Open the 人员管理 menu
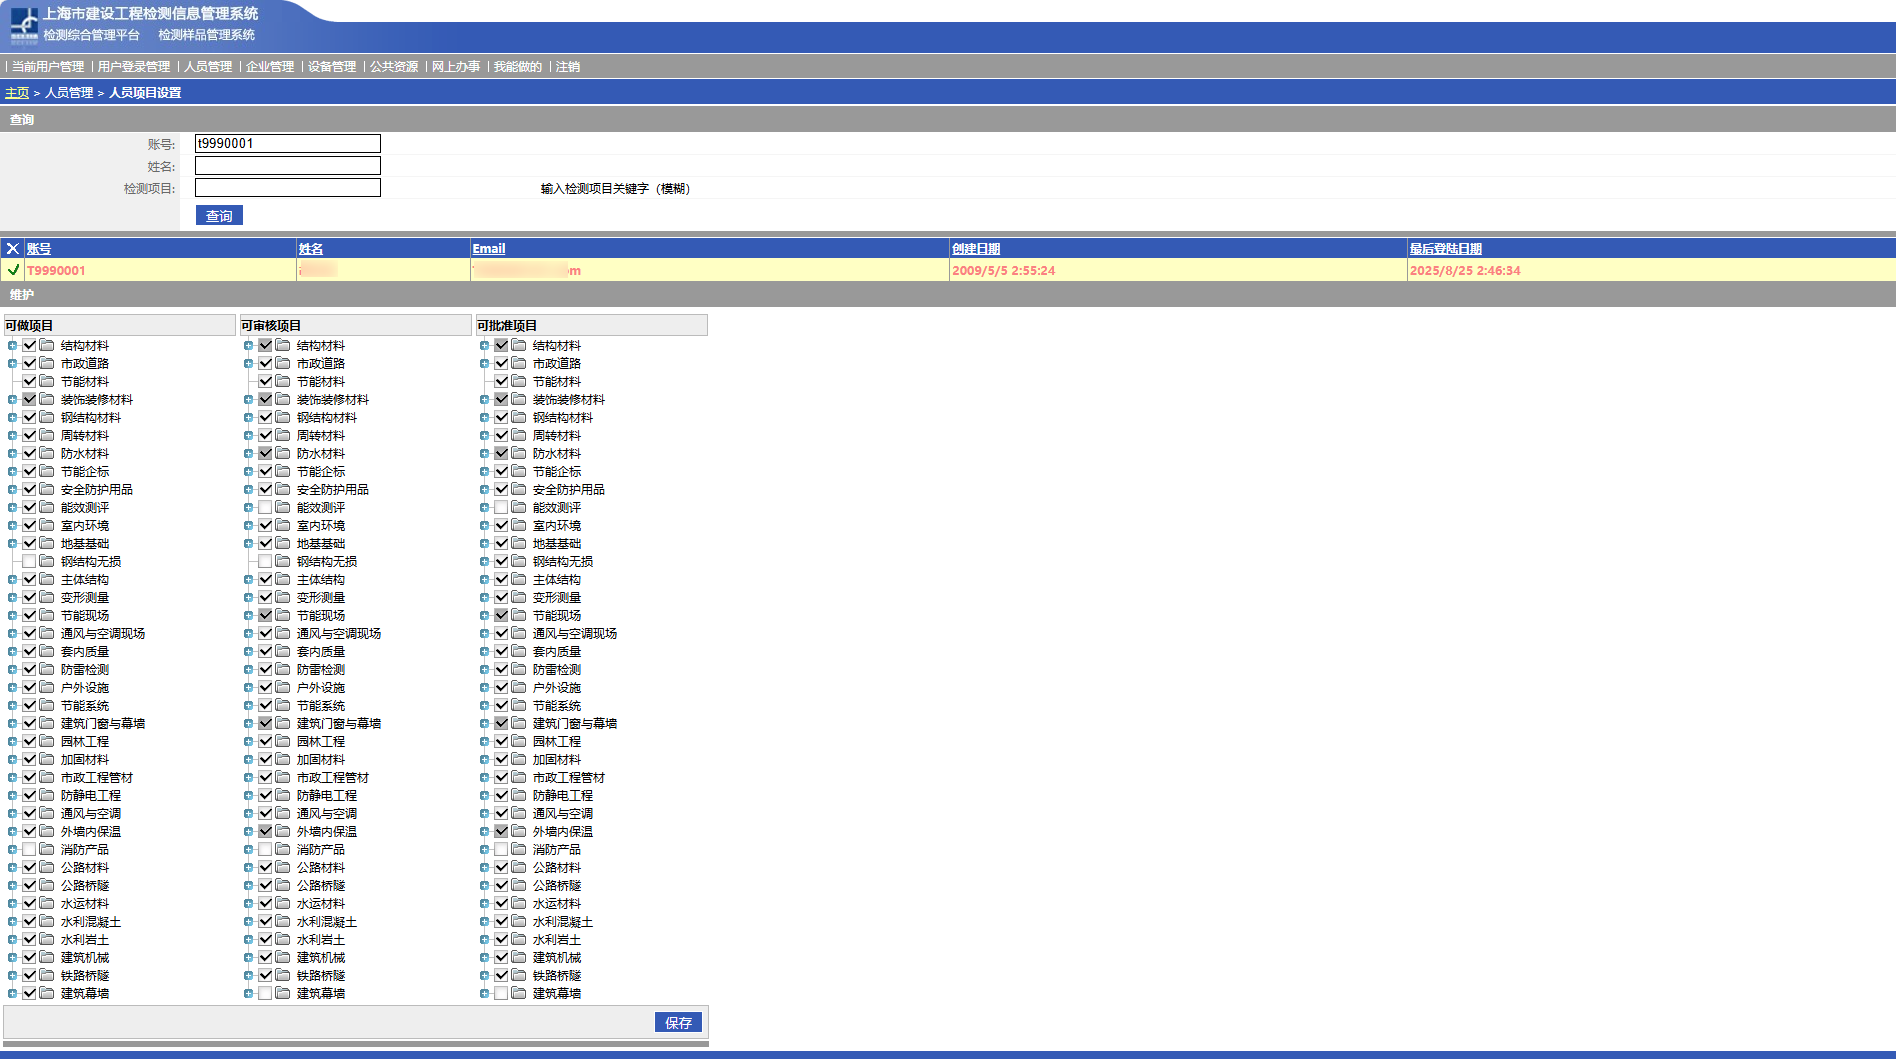The width and height of the screenshot is (1896, 1061). [x=208, y=67]
